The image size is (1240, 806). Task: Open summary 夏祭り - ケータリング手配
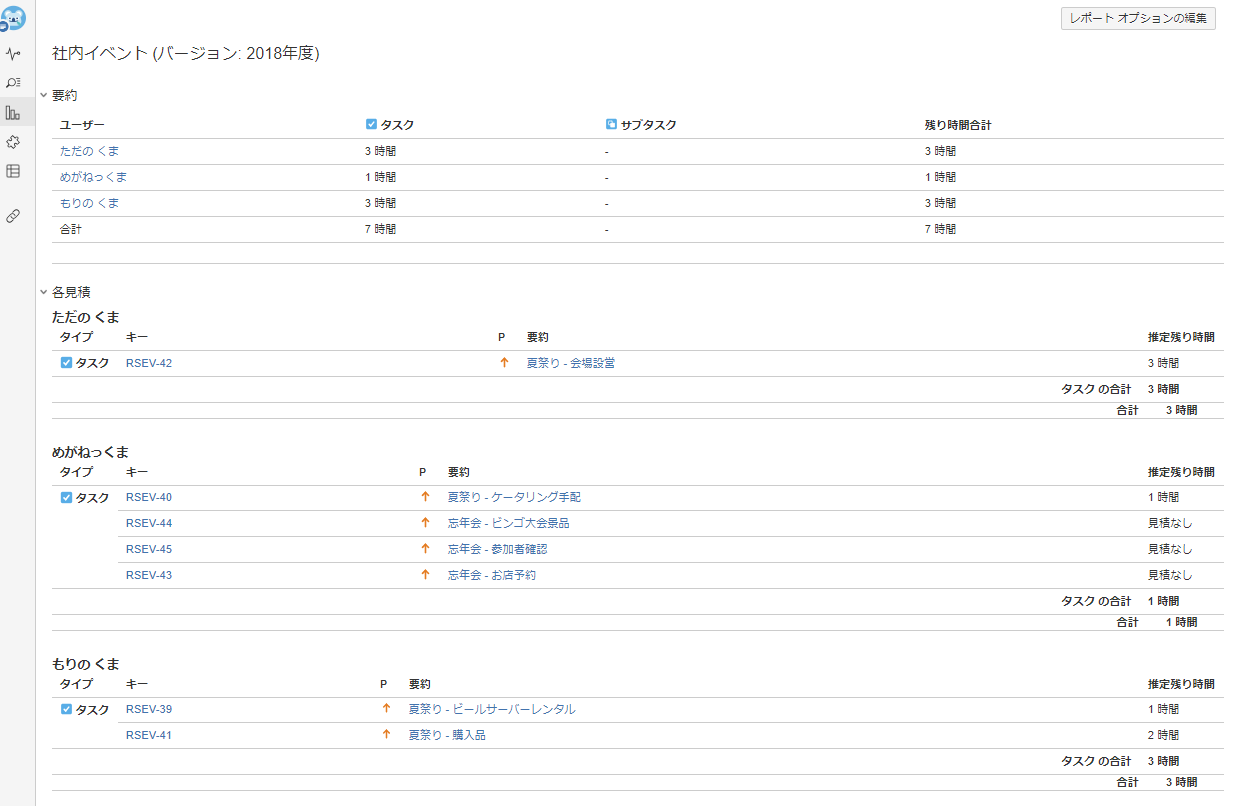pos(514,497)
